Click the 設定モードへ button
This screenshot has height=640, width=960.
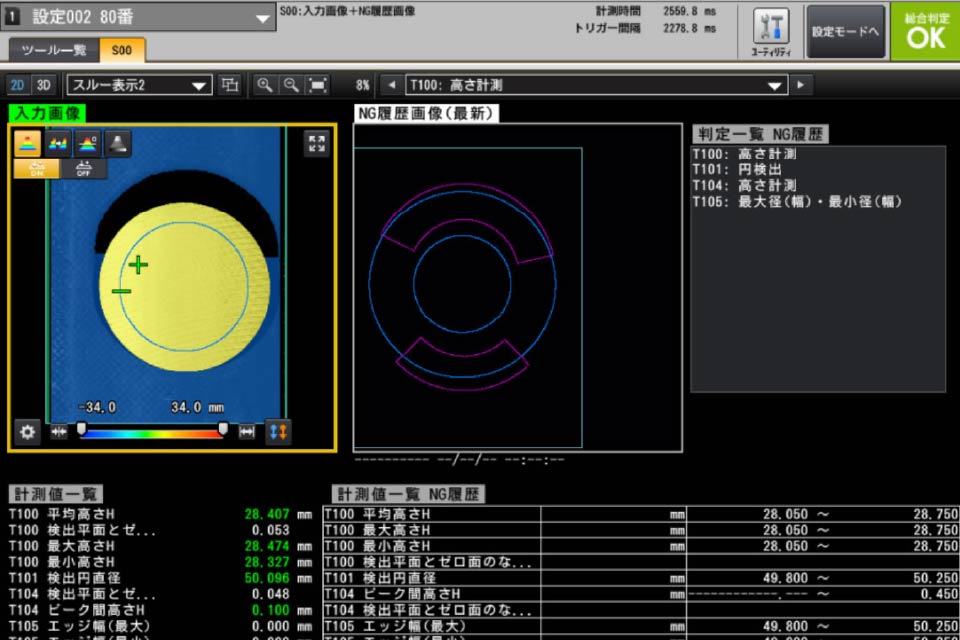845,32
